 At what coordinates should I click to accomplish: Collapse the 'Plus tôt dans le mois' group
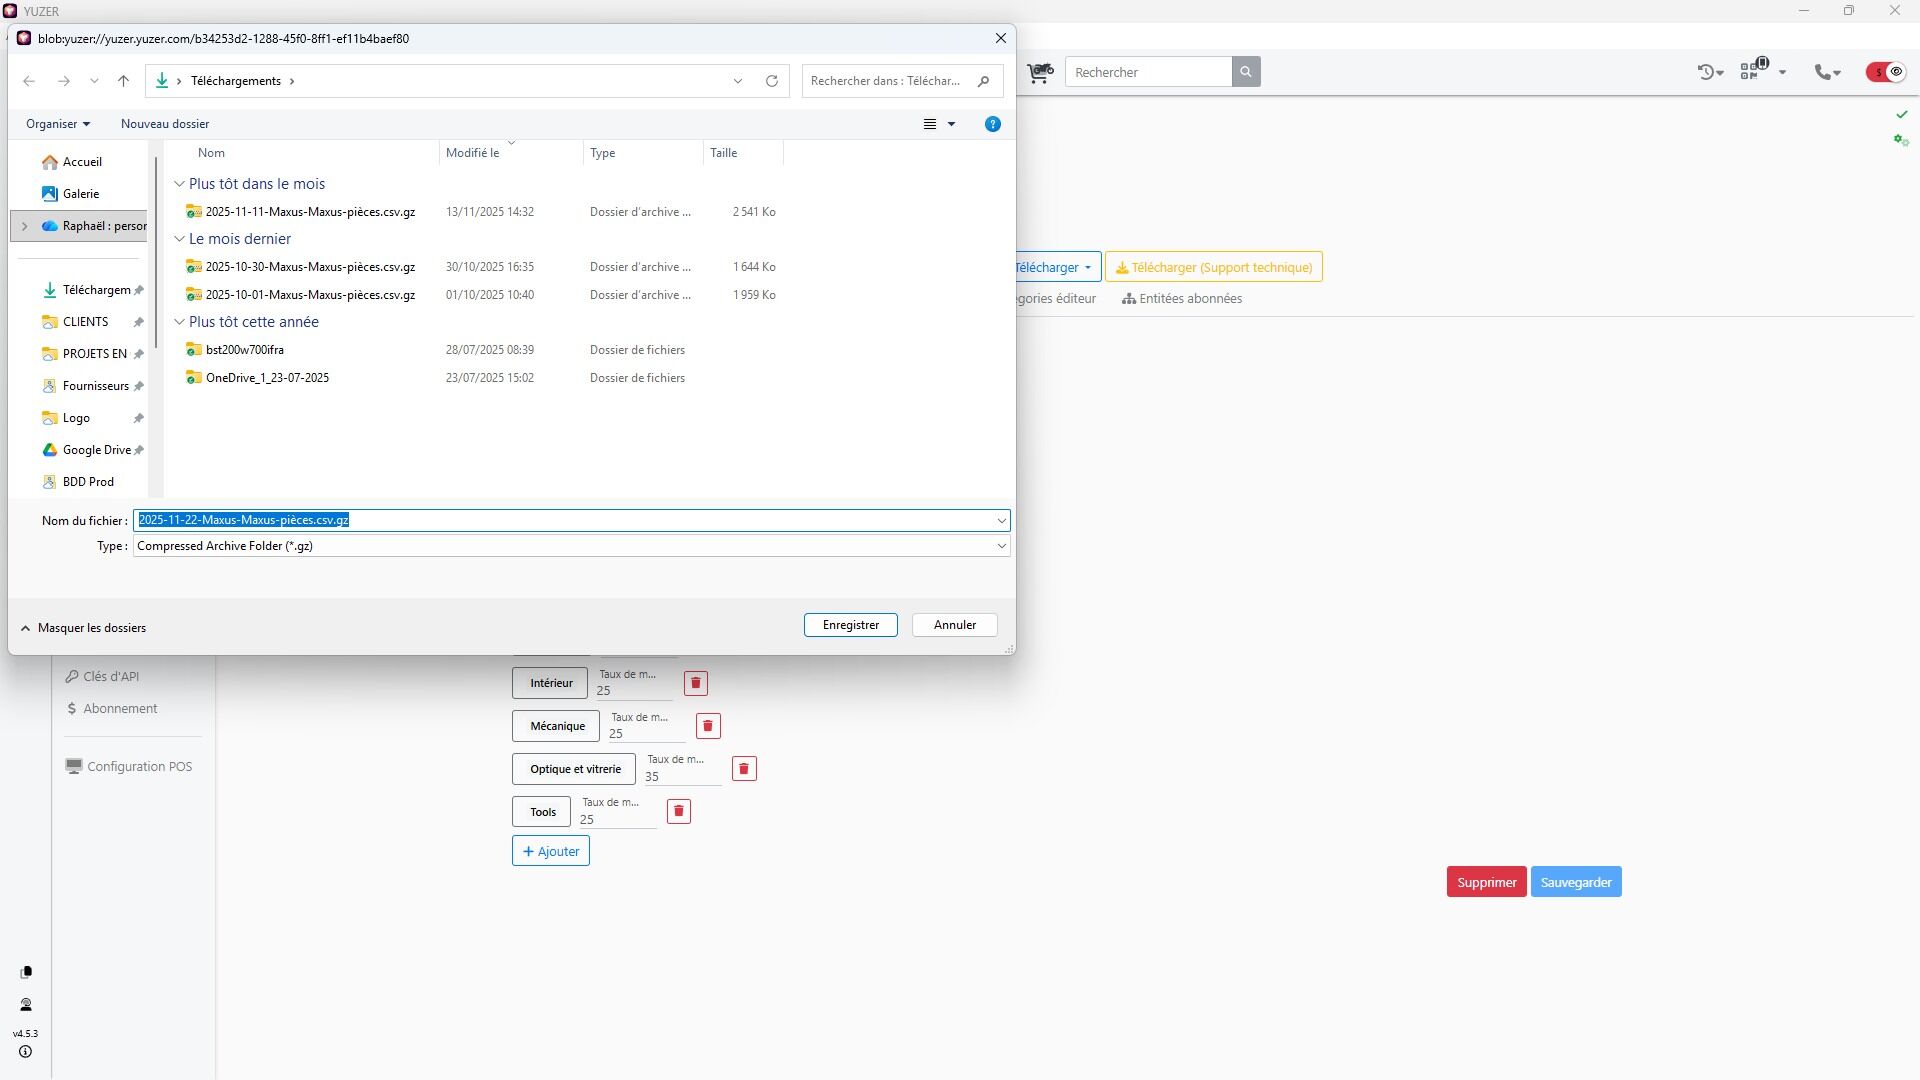point(179,184)
